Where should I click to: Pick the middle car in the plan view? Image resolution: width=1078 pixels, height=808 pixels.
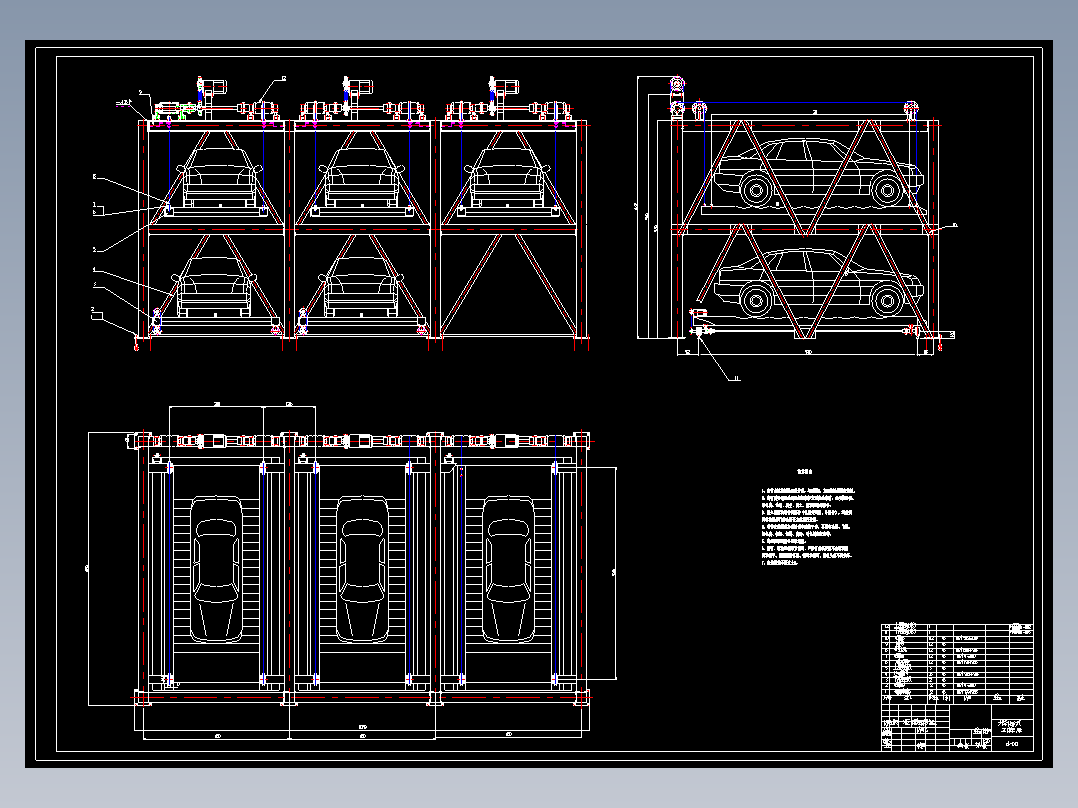coord(362,569)
